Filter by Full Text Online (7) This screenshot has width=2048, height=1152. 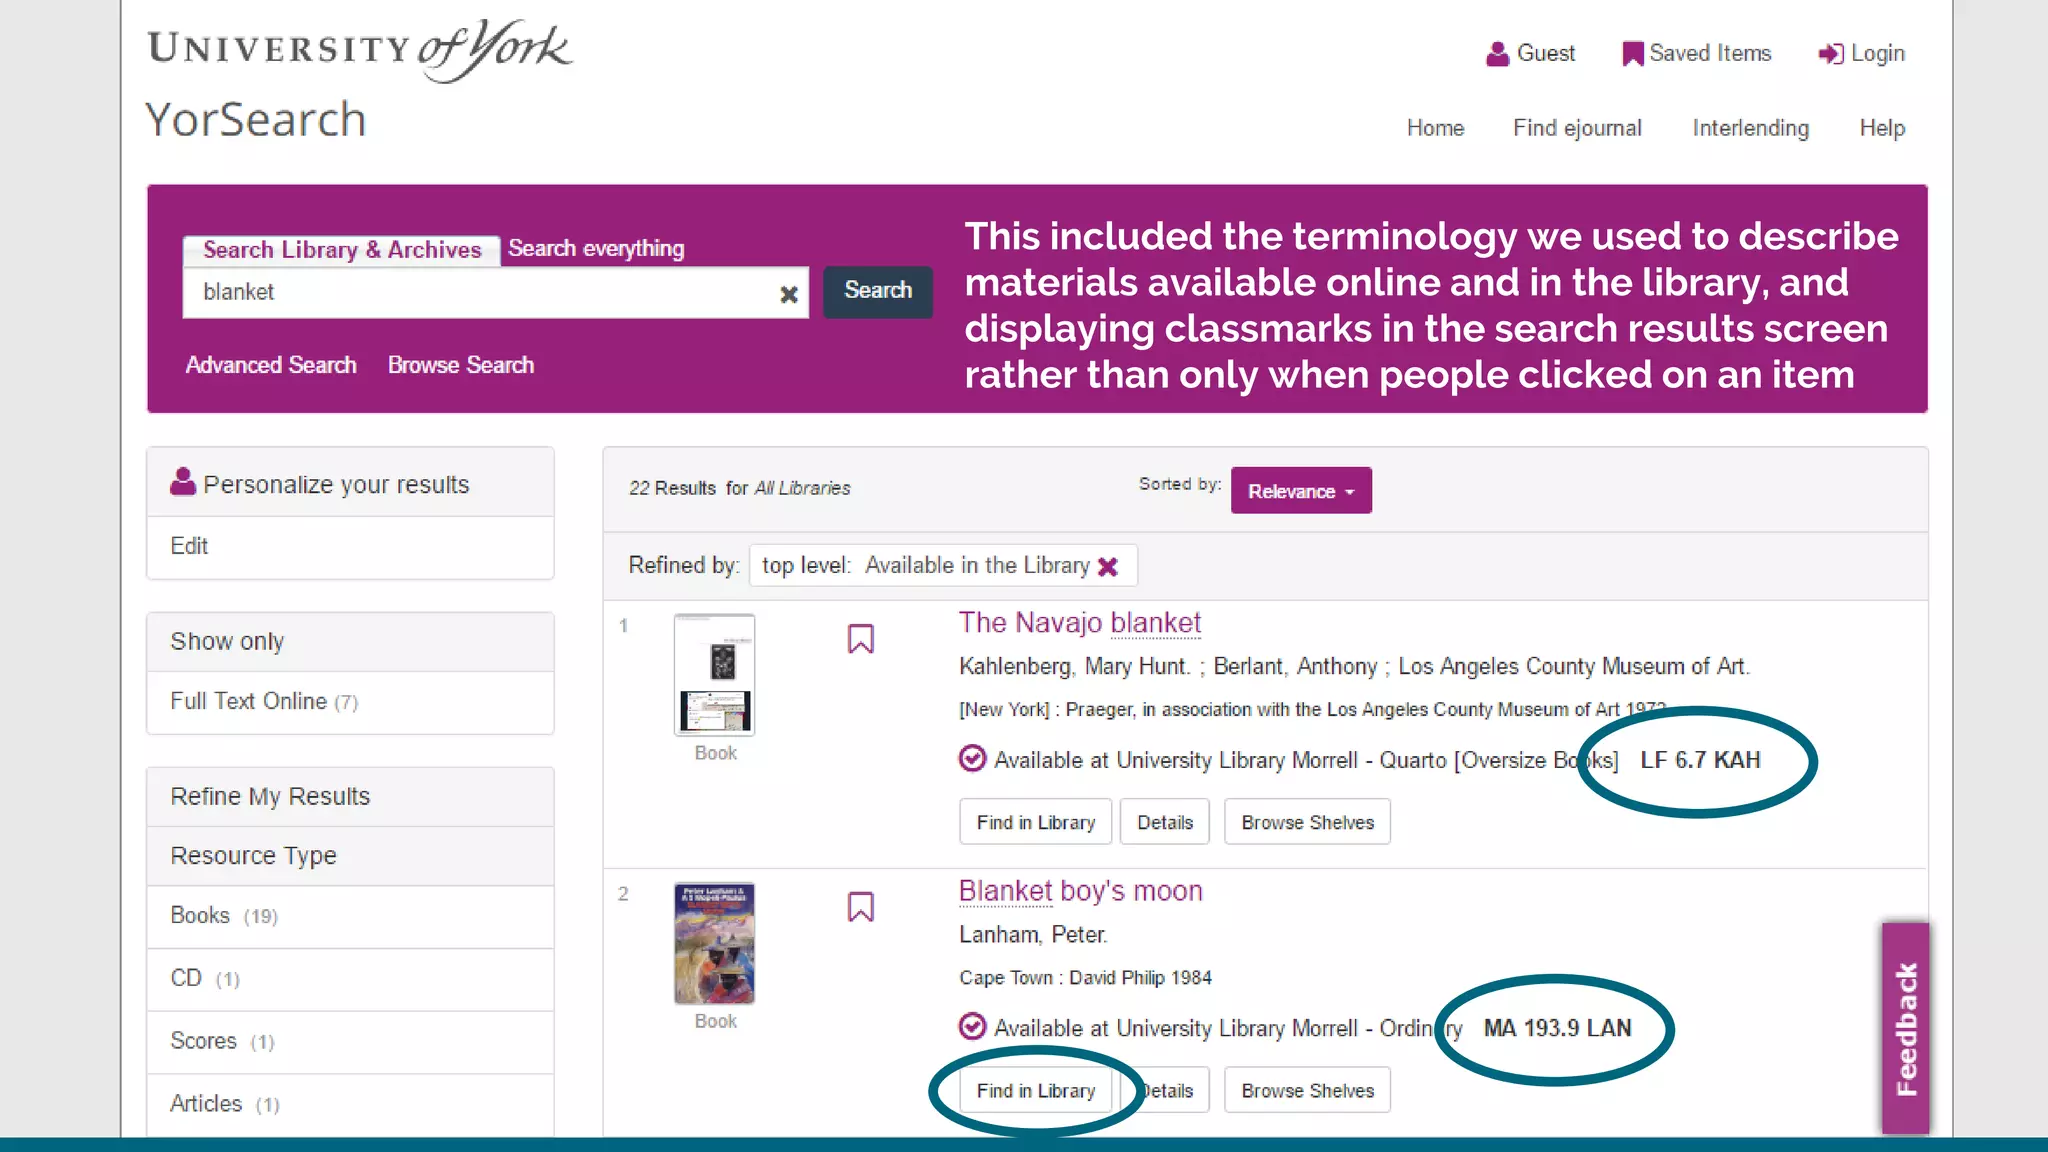point(350,702)
